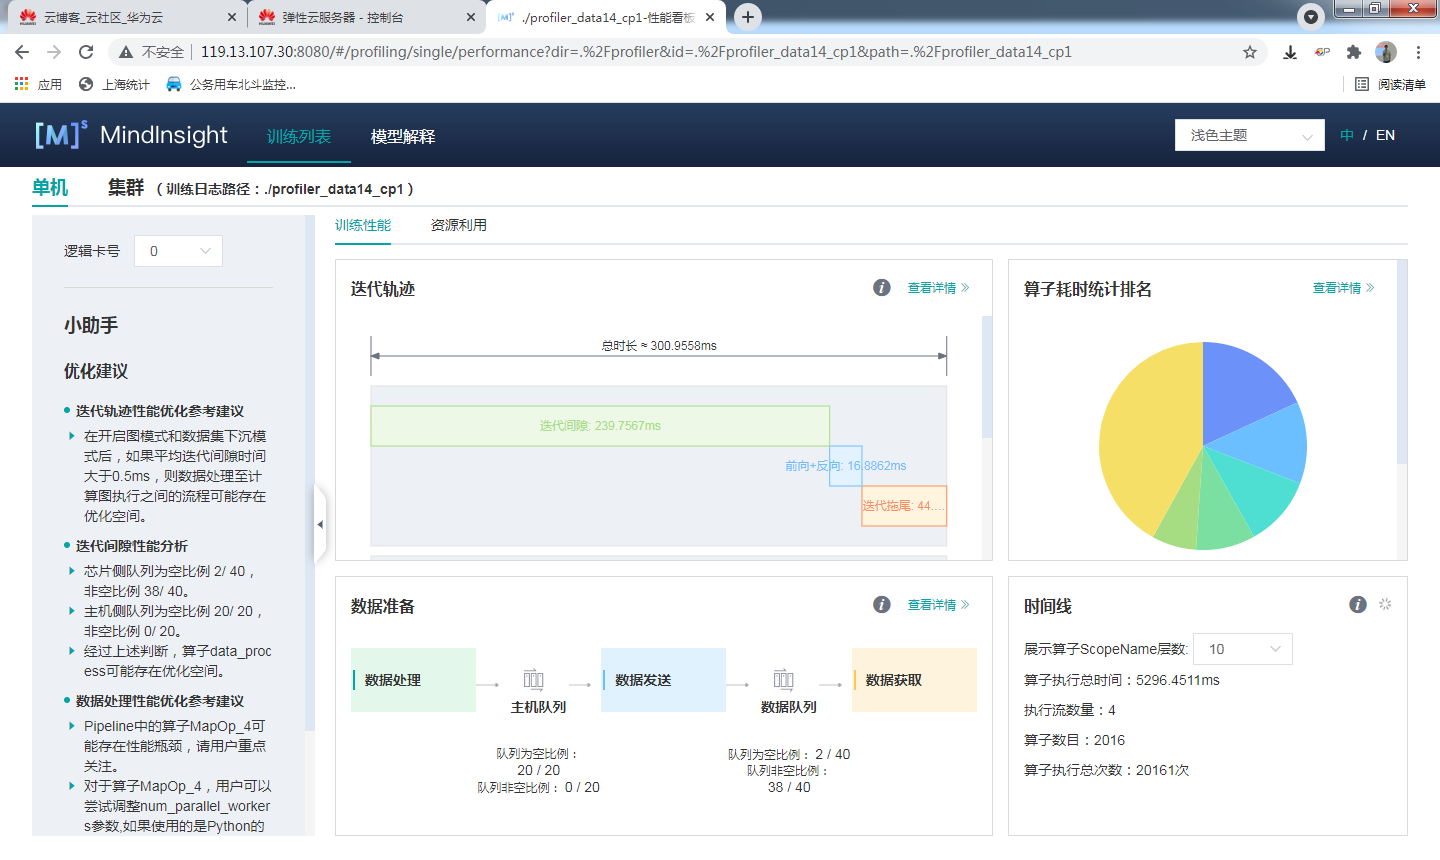Open the Chrome tab search dropdown

(x=1311, y=17)
